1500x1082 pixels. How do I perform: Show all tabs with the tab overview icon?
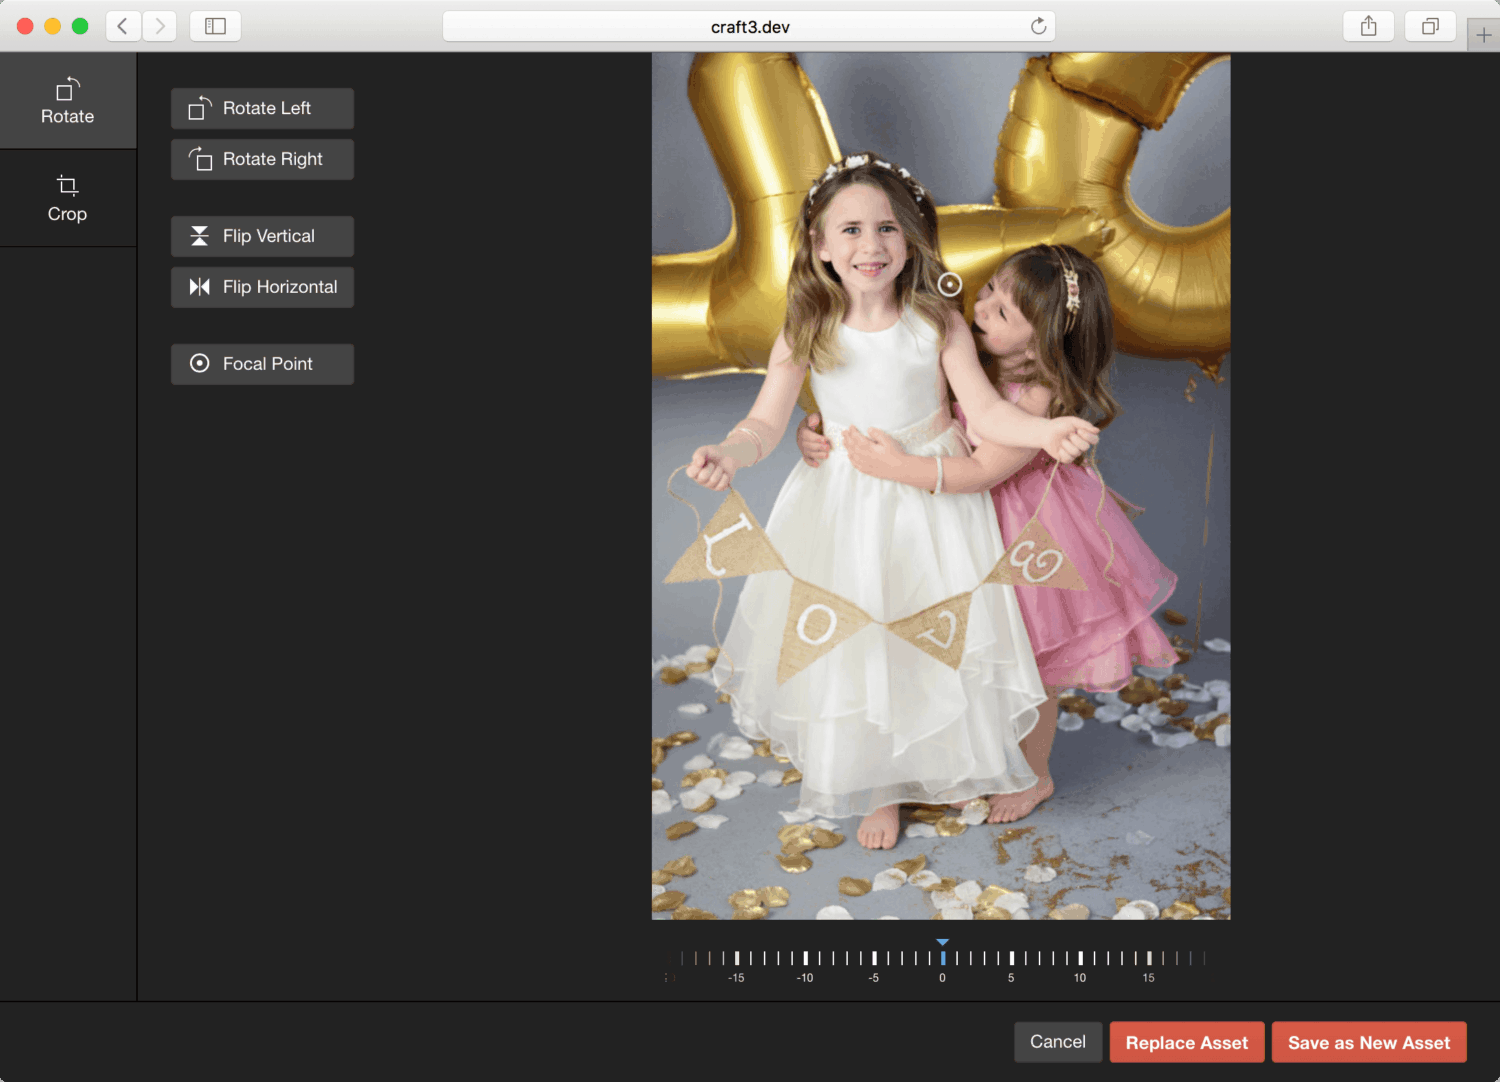[x=1430, y=26]
